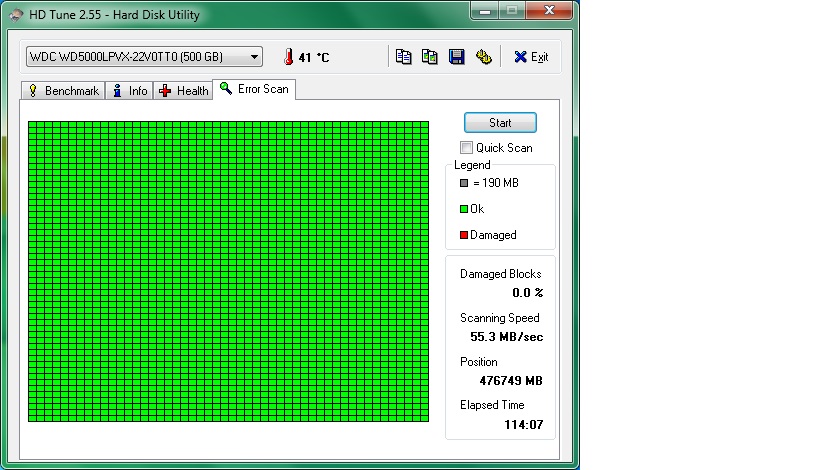Enable the Quick Scan checkbox
The height and width of the screenshot is (470, 819).
pyautogui.click(x=466, y=148)
